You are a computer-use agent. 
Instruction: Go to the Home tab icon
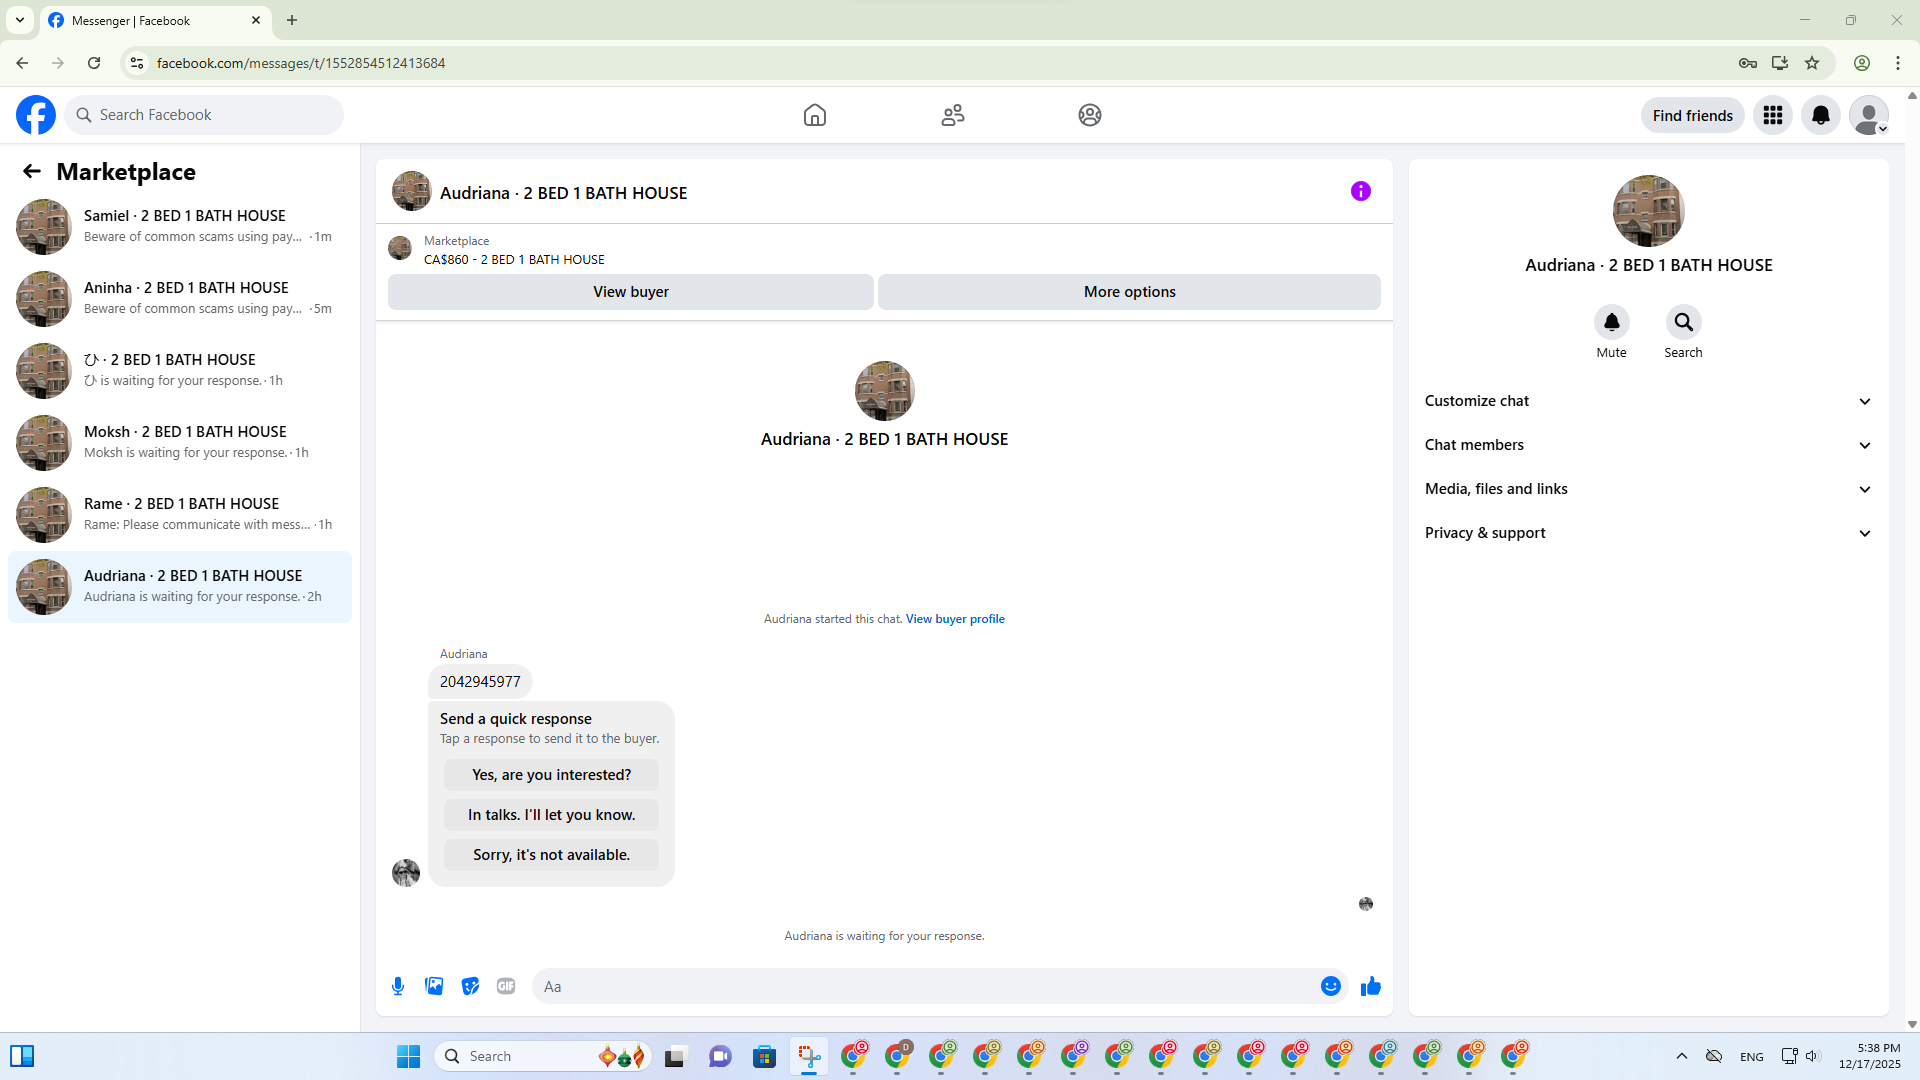click(814, 115)
